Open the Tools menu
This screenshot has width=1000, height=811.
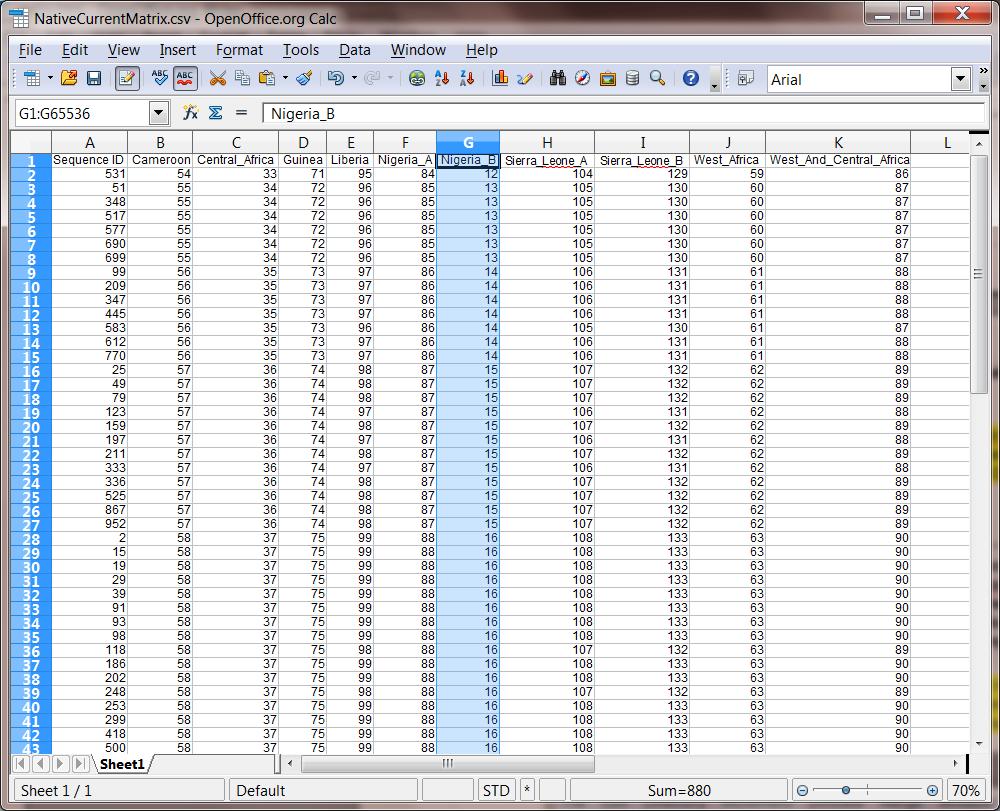coord(300,50)
